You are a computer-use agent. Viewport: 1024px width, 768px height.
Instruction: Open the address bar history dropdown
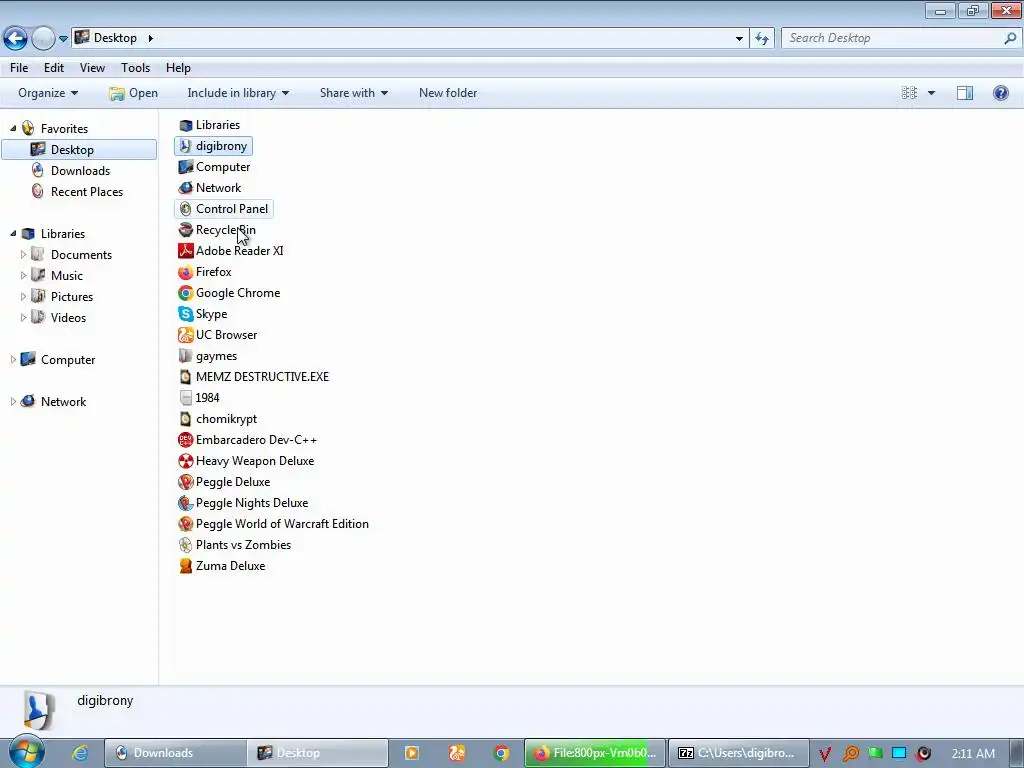coord(739,39)
